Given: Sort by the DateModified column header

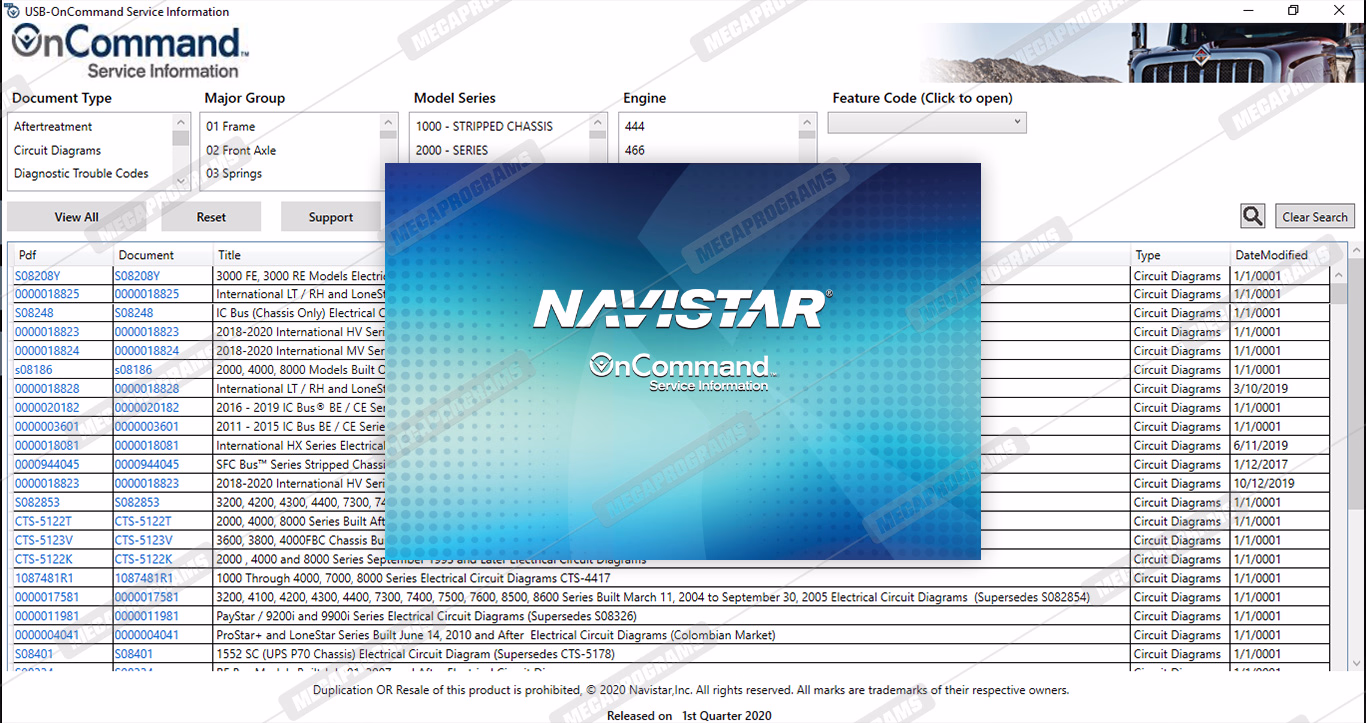Looking at the screenshot, I should pyautogui.click(x=1270, y=255).
